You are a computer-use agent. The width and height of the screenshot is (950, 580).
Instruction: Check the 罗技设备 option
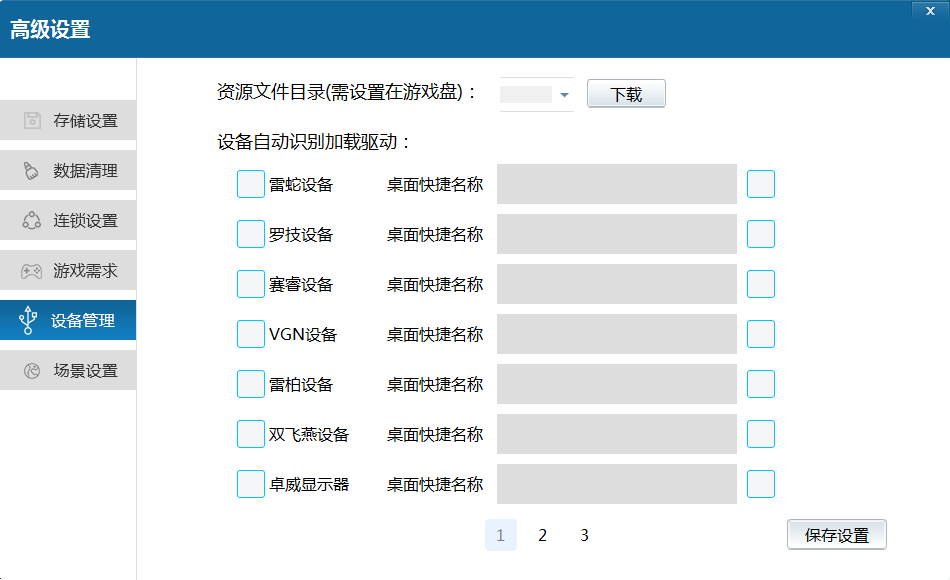[250, 234]
